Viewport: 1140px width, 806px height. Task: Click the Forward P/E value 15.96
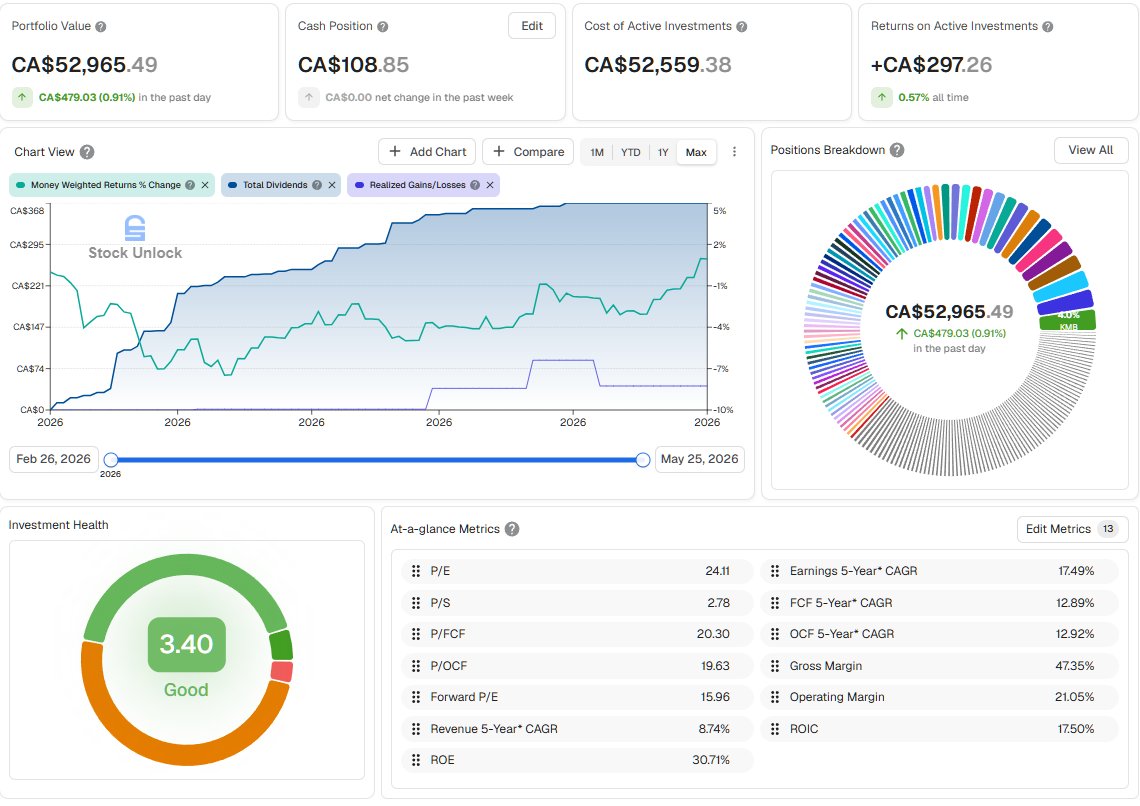tap(715, 697)
